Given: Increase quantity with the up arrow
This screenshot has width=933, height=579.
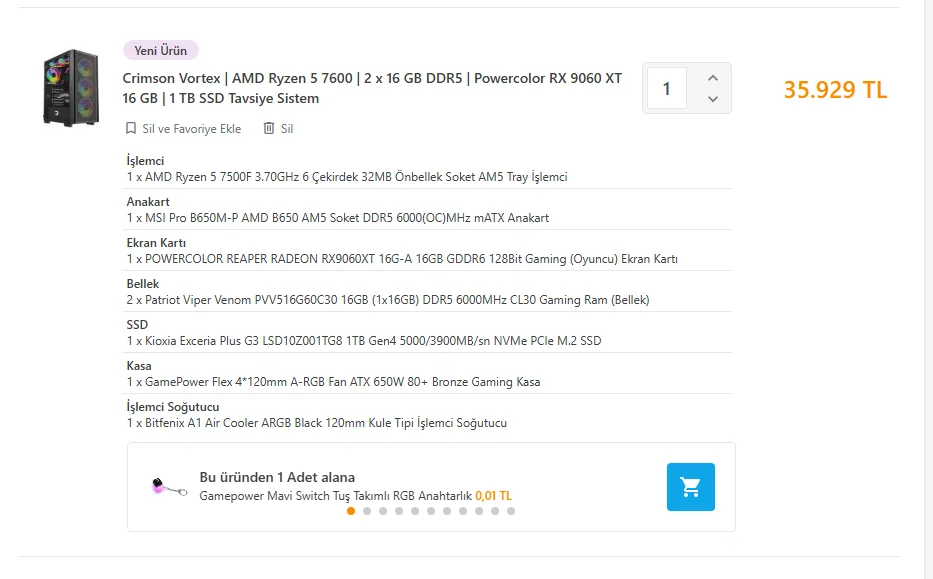Looking at the screenshot, I should pos(713,78).
